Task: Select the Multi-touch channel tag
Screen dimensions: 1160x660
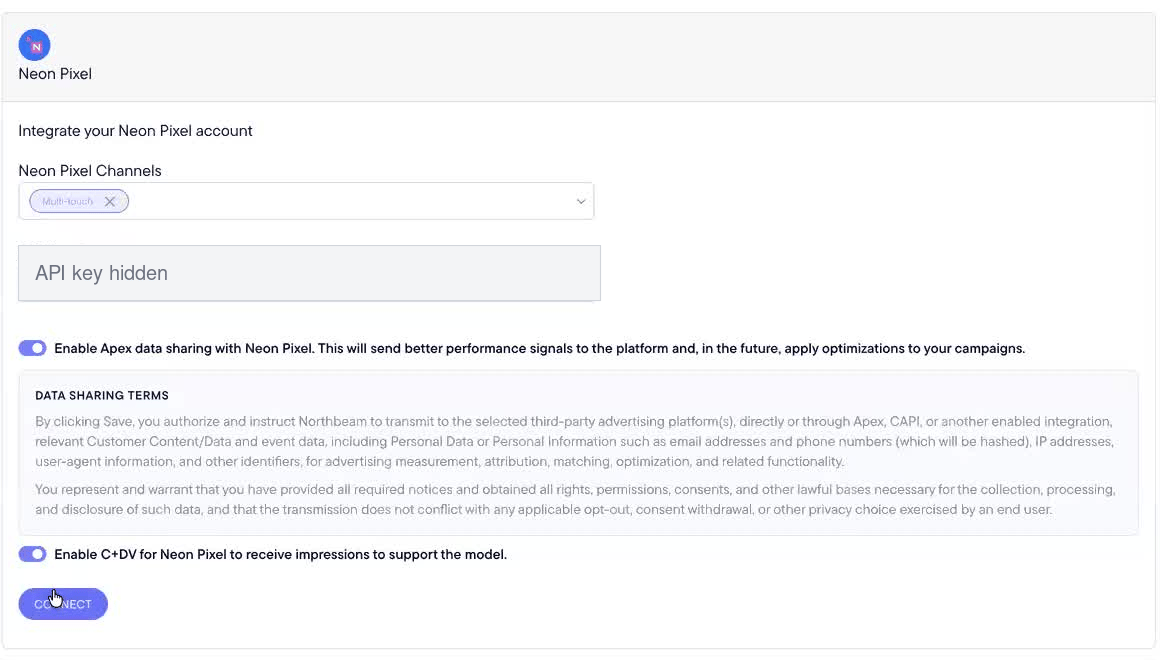Action: tap(68, 201)
